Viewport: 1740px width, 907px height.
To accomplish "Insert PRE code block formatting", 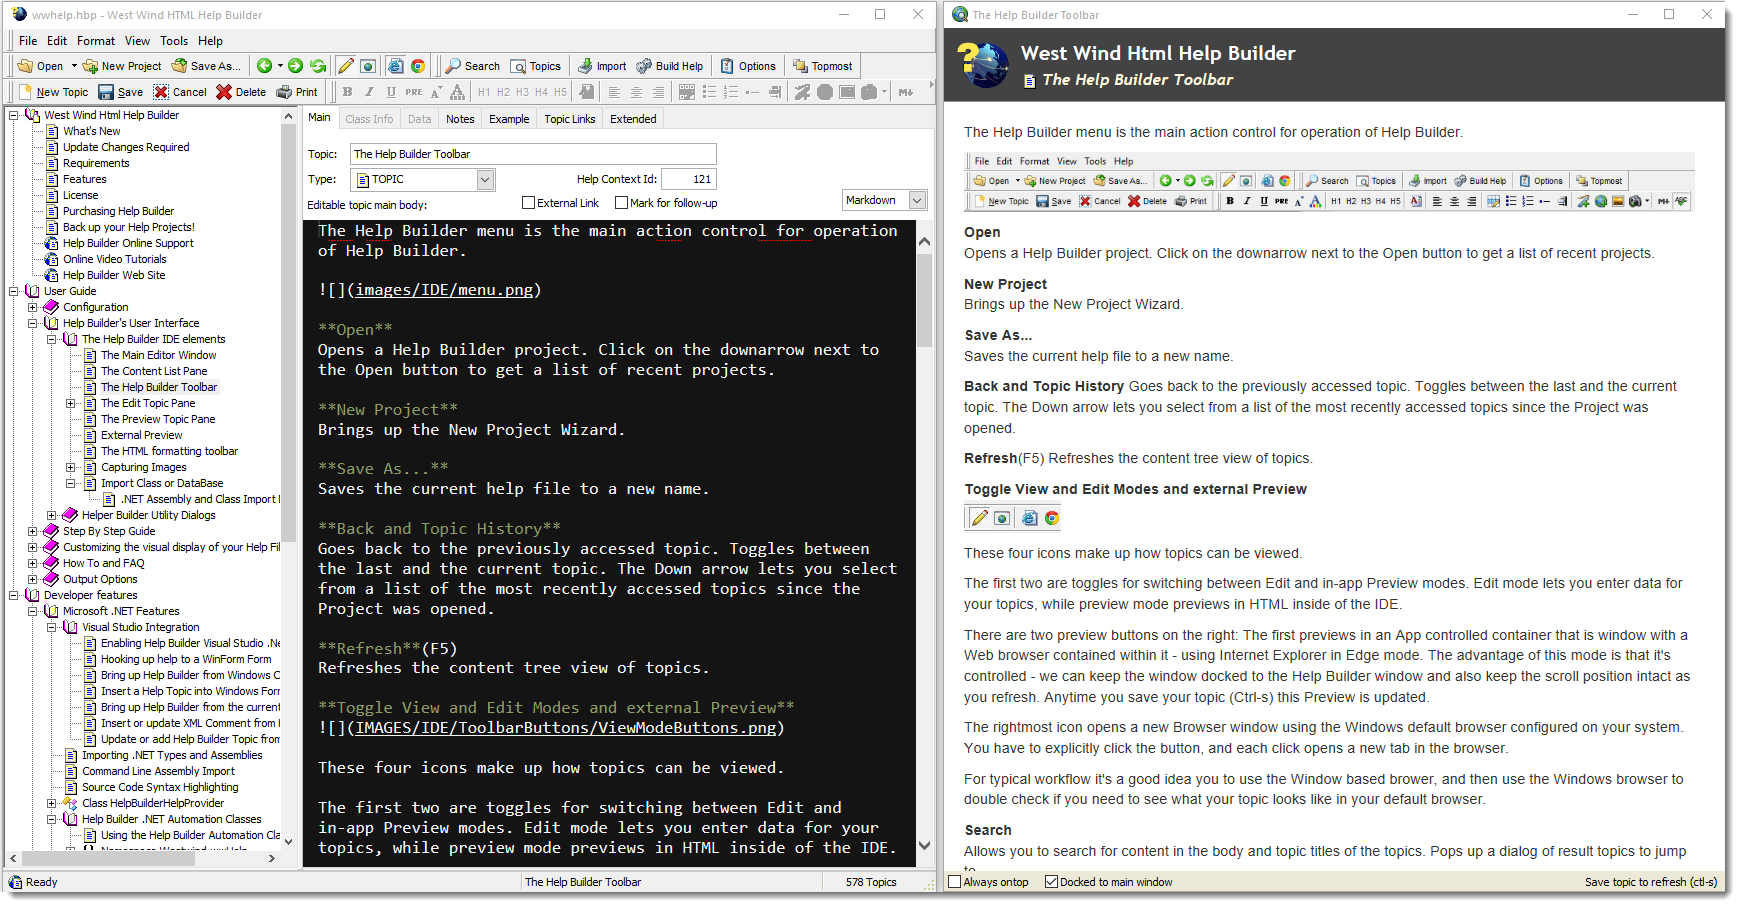I will 413,92.
